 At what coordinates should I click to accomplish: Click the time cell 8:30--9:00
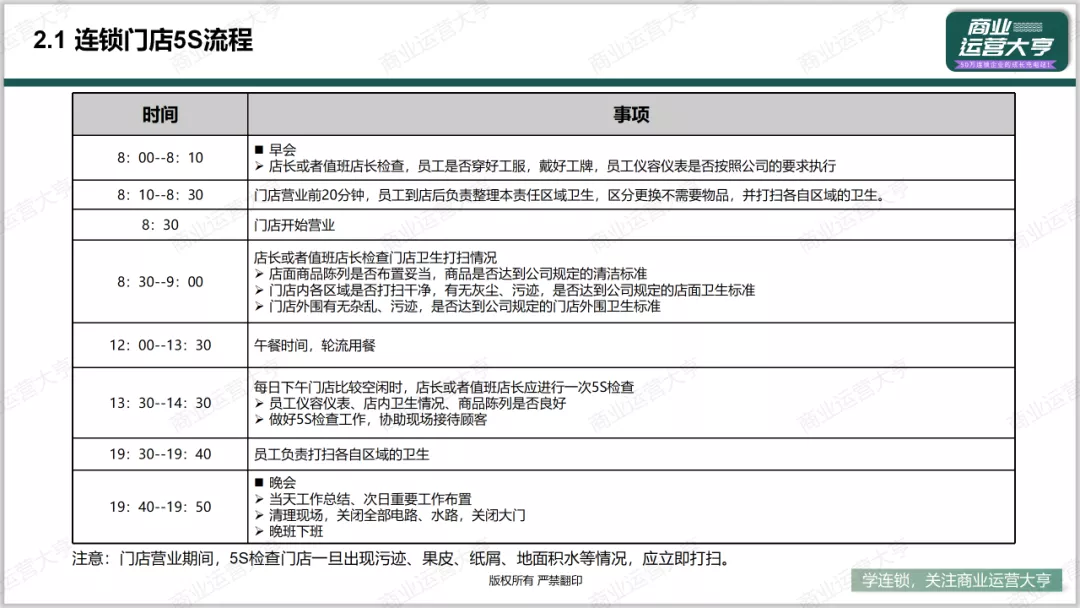point(160,282)
